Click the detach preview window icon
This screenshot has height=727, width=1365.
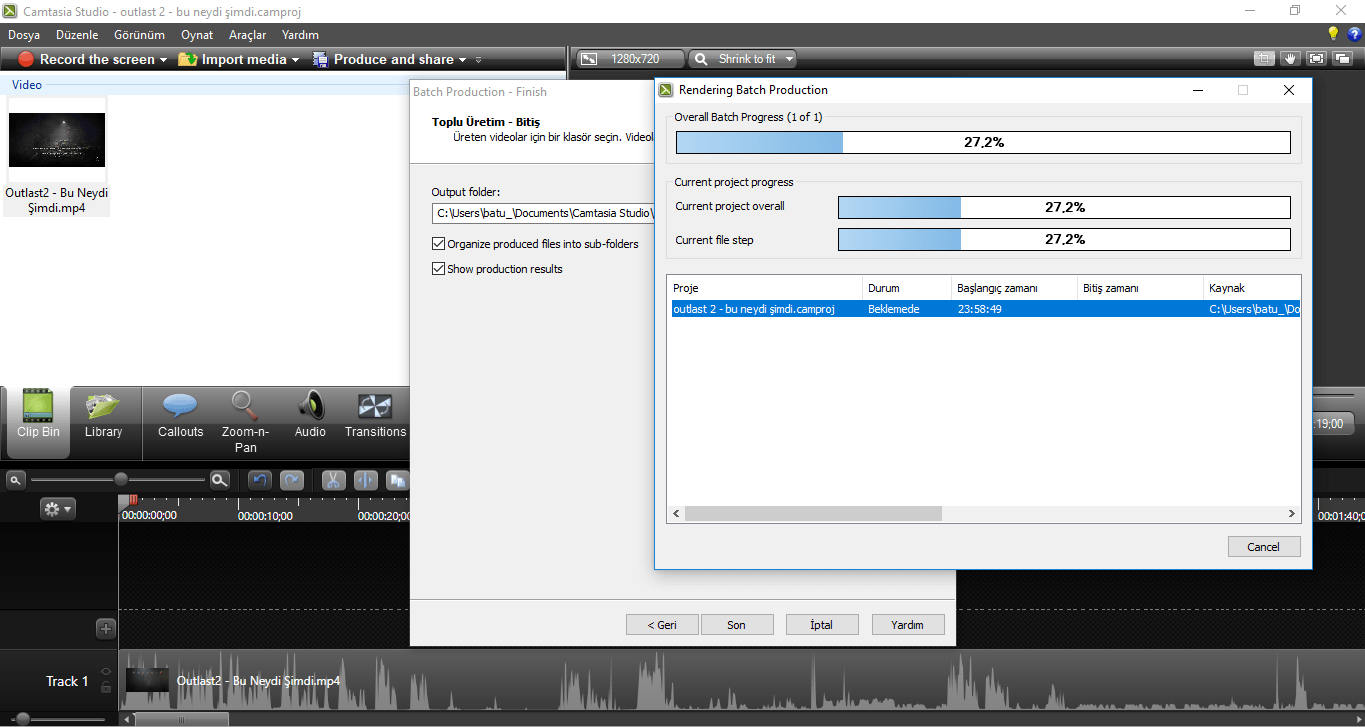(1342, 59)
